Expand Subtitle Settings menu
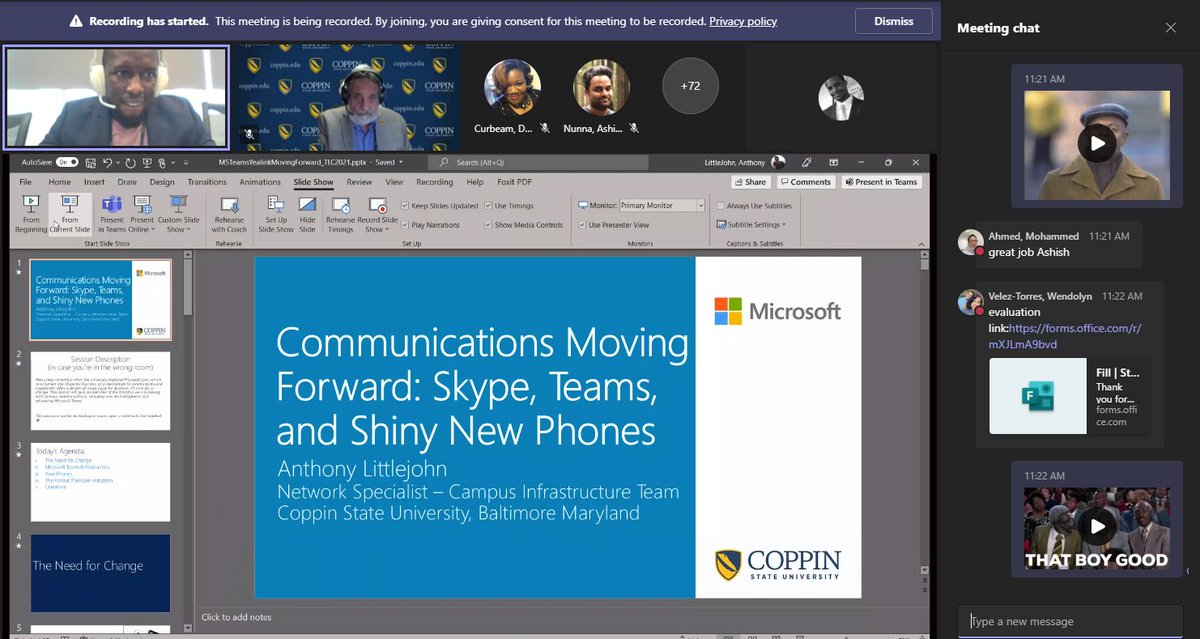 [x=750, y=225]
